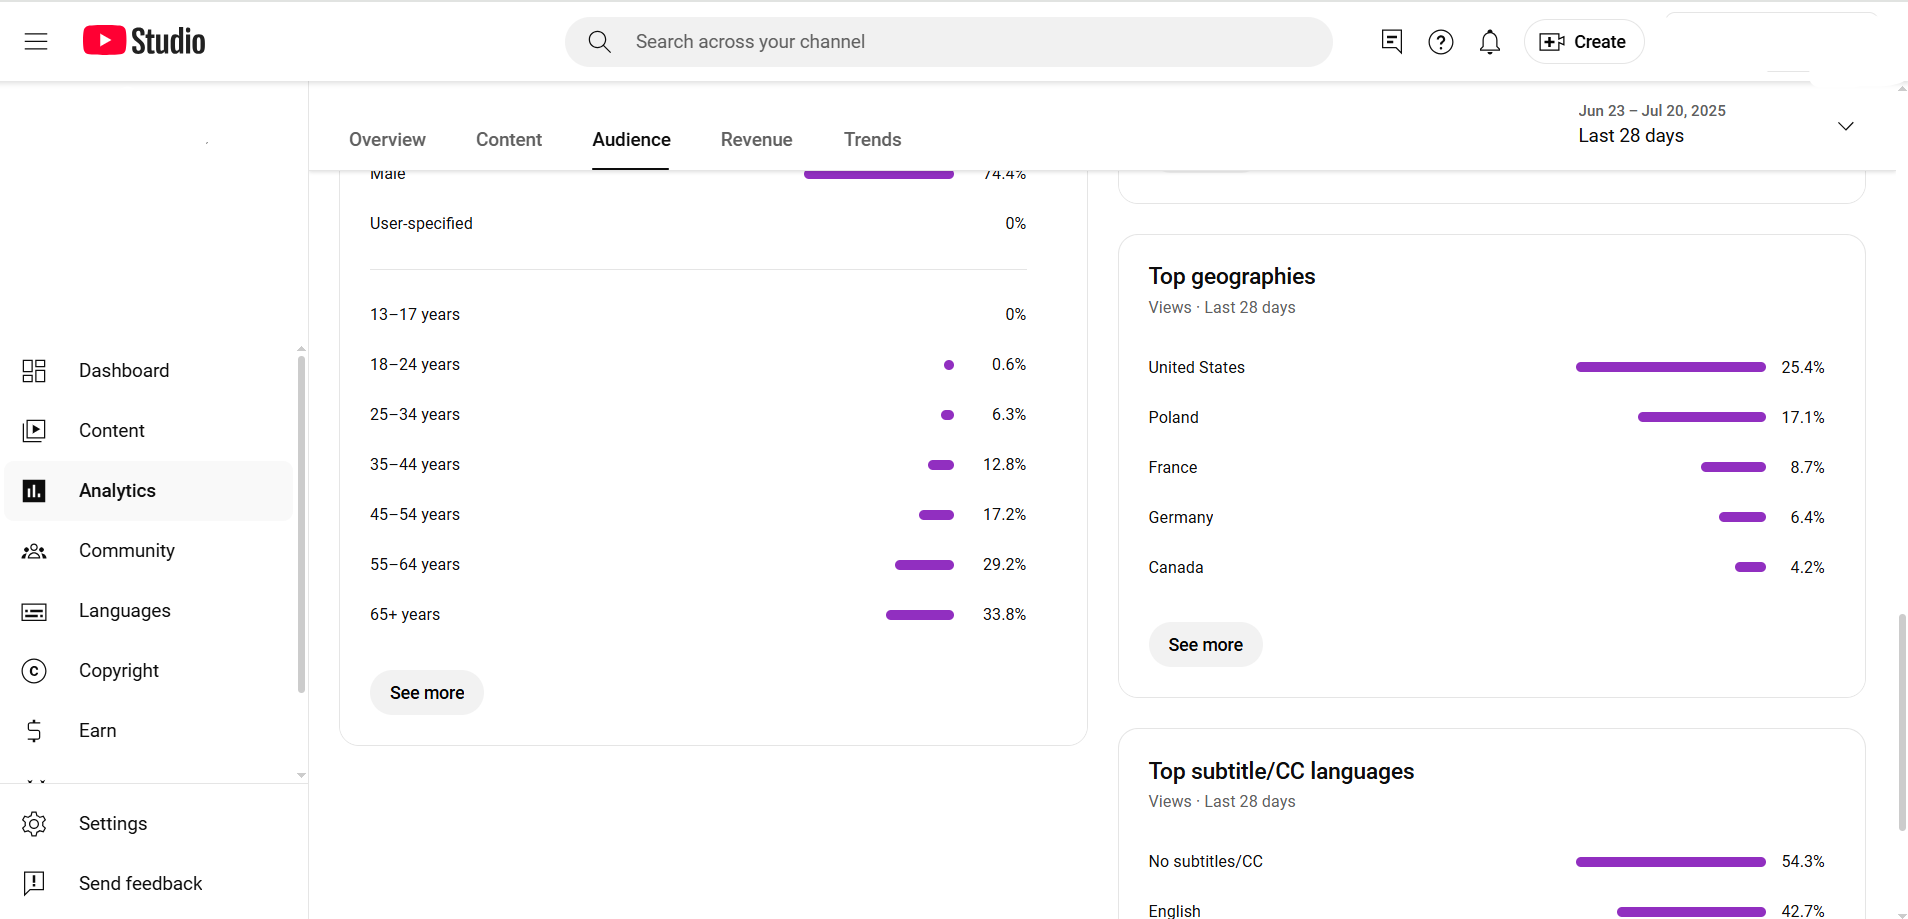Viewport: 1908px width, 919px height.
Task: Click the United States views bar
Action: pos(1670,368)
